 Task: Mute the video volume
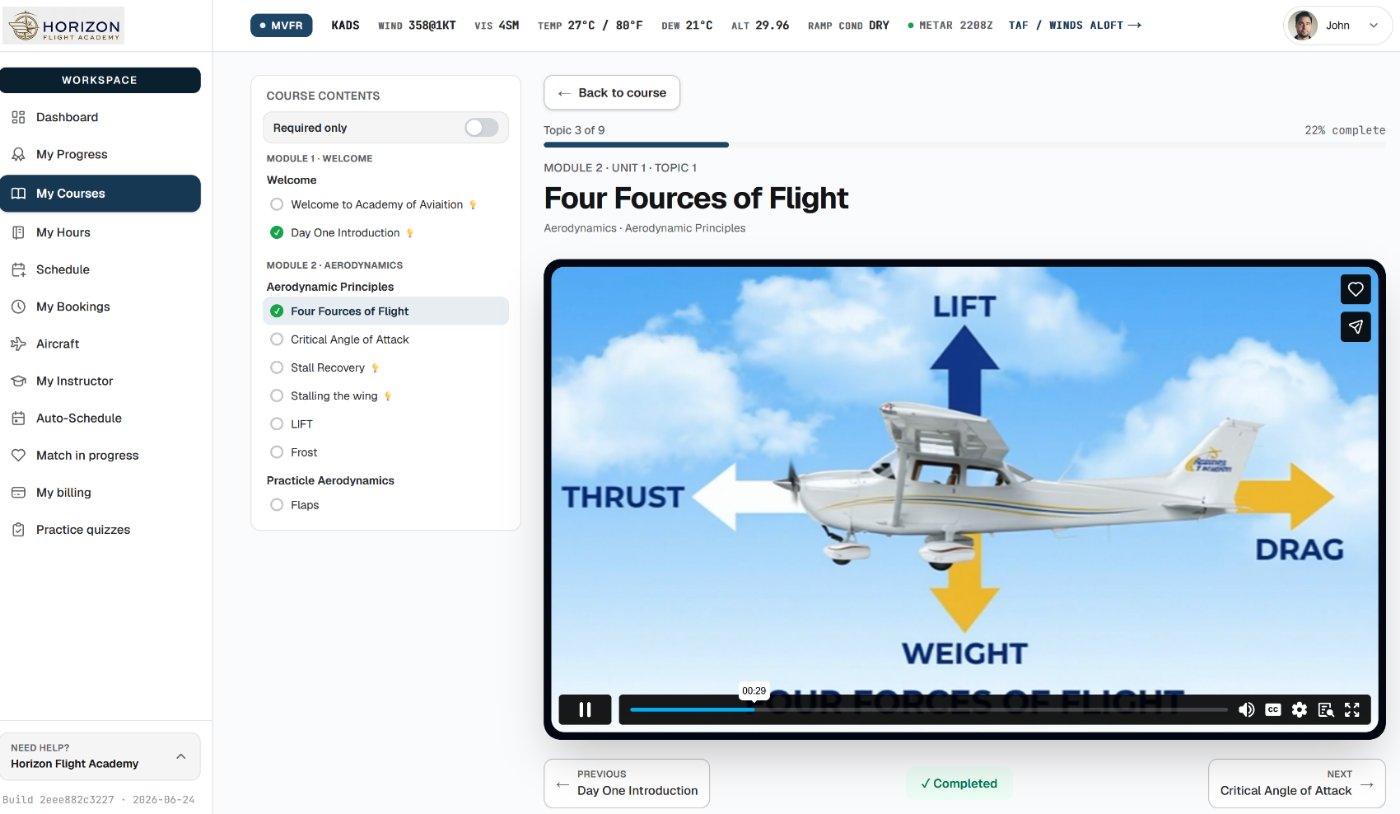(1246, 710)
